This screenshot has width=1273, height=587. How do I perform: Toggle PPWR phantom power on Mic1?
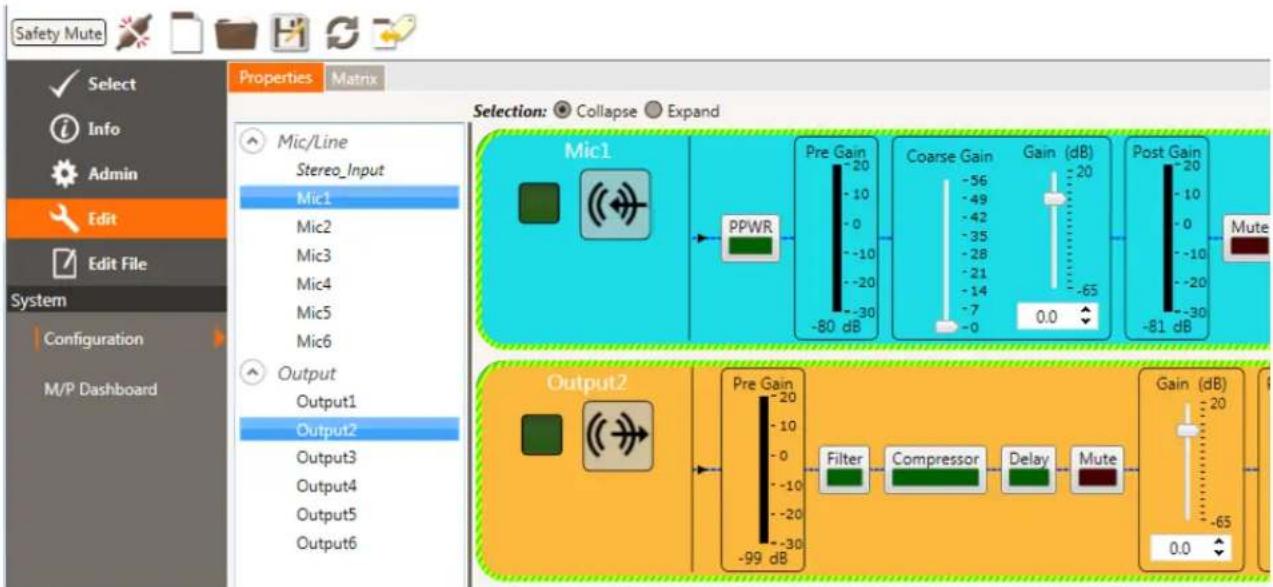point(751,237)
